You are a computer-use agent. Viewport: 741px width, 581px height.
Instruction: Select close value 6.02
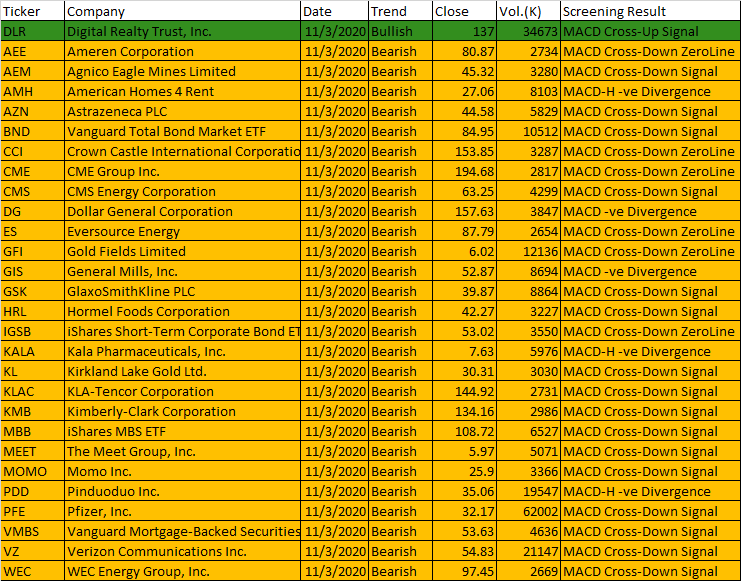[x=465, y=251]
